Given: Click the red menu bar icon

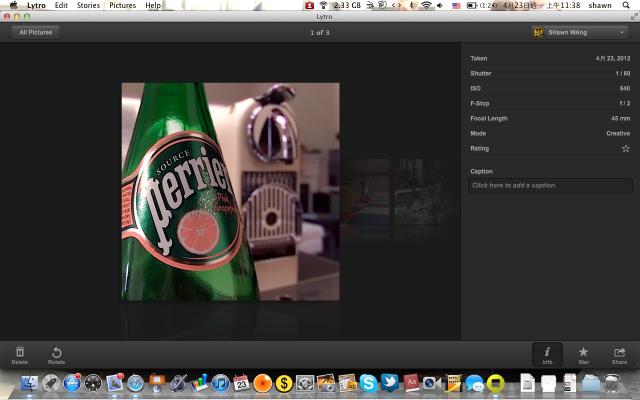Looking at the screenshot, I should click(309, 5).
